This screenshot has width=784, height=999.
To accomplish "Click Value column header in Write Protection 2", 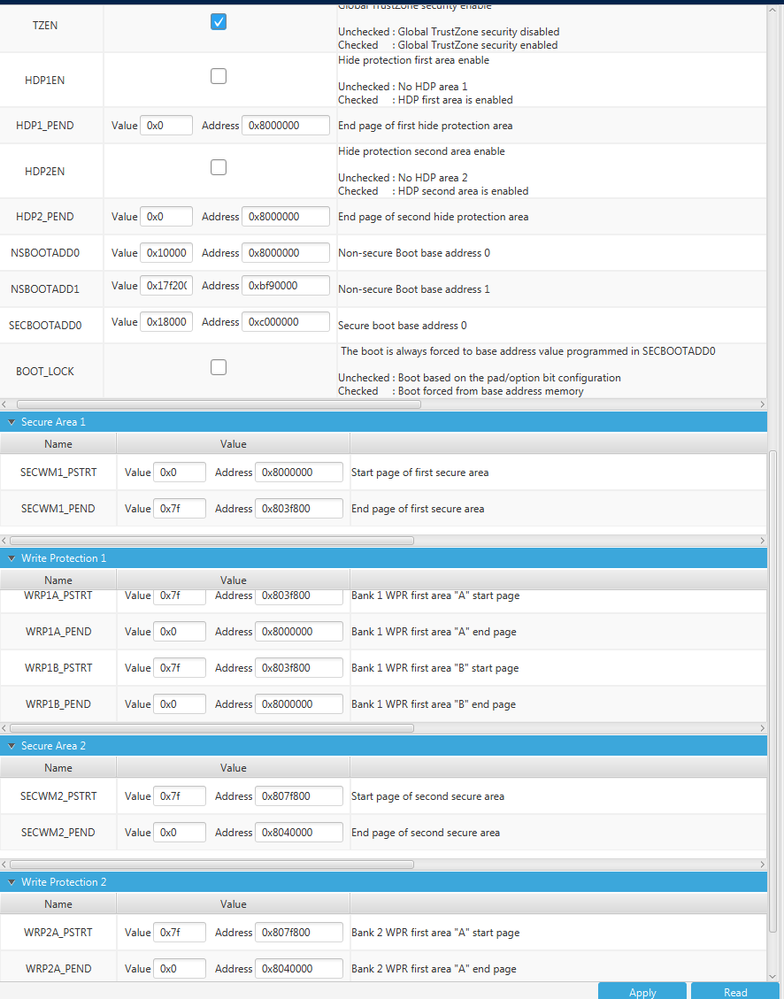I will pyautogui.click(x=233, y=904).
